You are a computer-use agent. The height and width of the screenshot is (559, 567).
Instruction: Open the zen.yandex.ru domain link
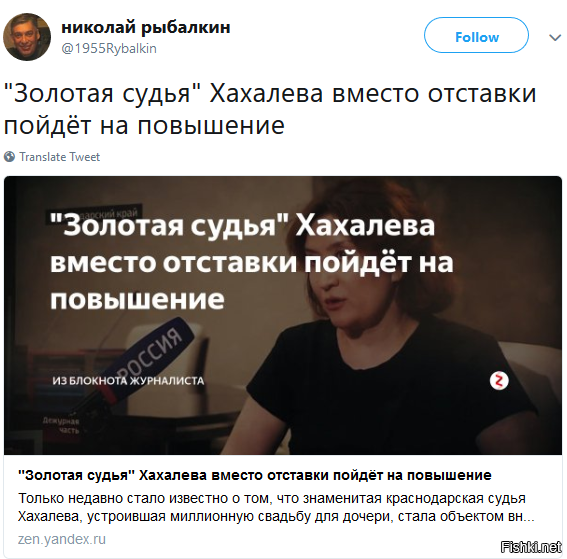pos(62,539)
